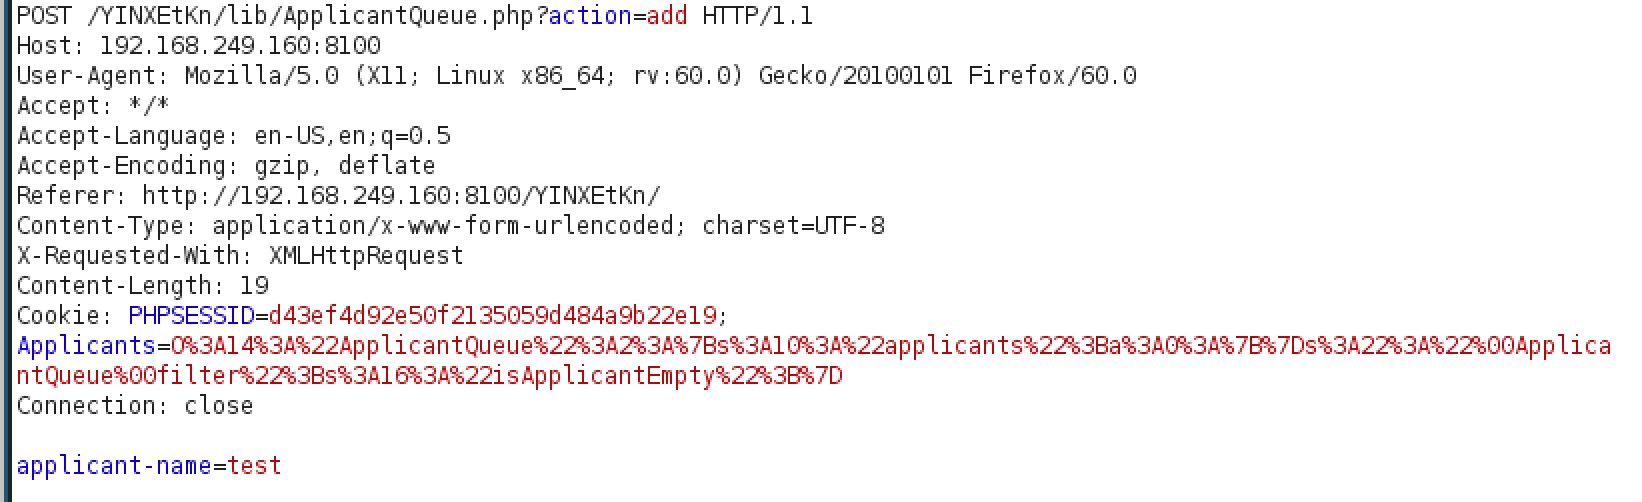
Task: Click the User-Agent header line
Action: [577, 76]
